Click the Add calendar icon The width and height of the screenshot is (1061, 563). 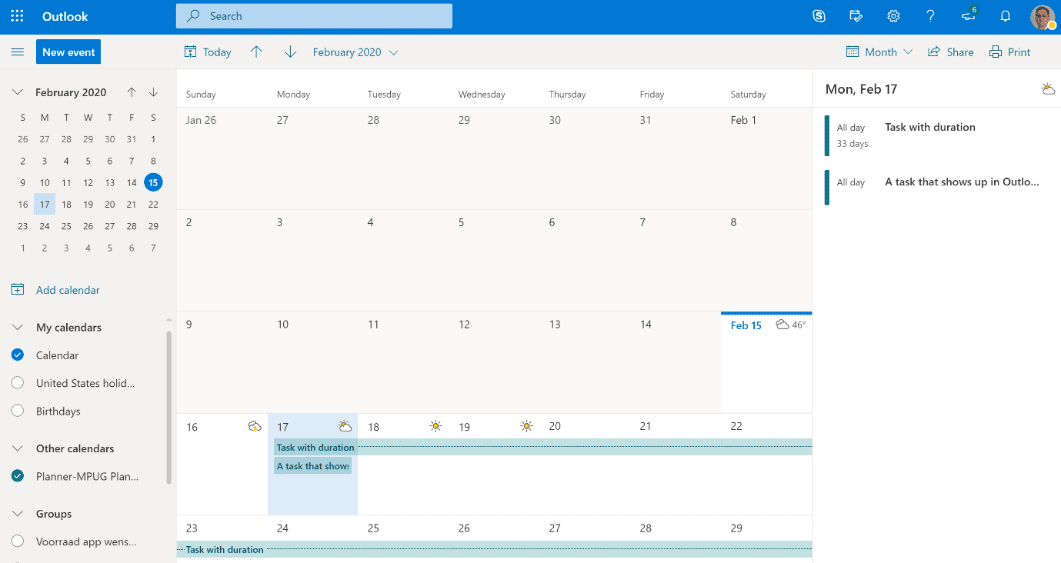coord(18,290)
